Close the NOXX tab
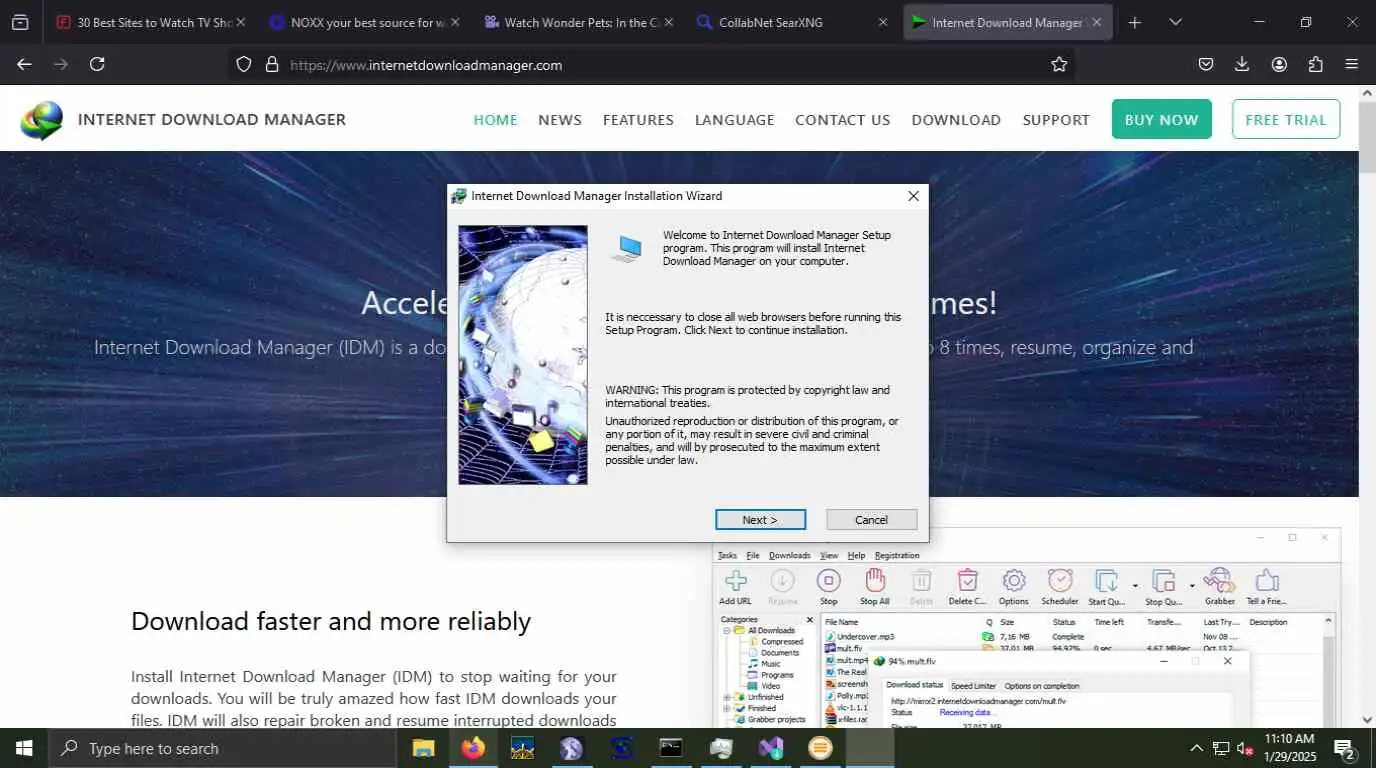 pyautogui.click(x=455, y=22)
